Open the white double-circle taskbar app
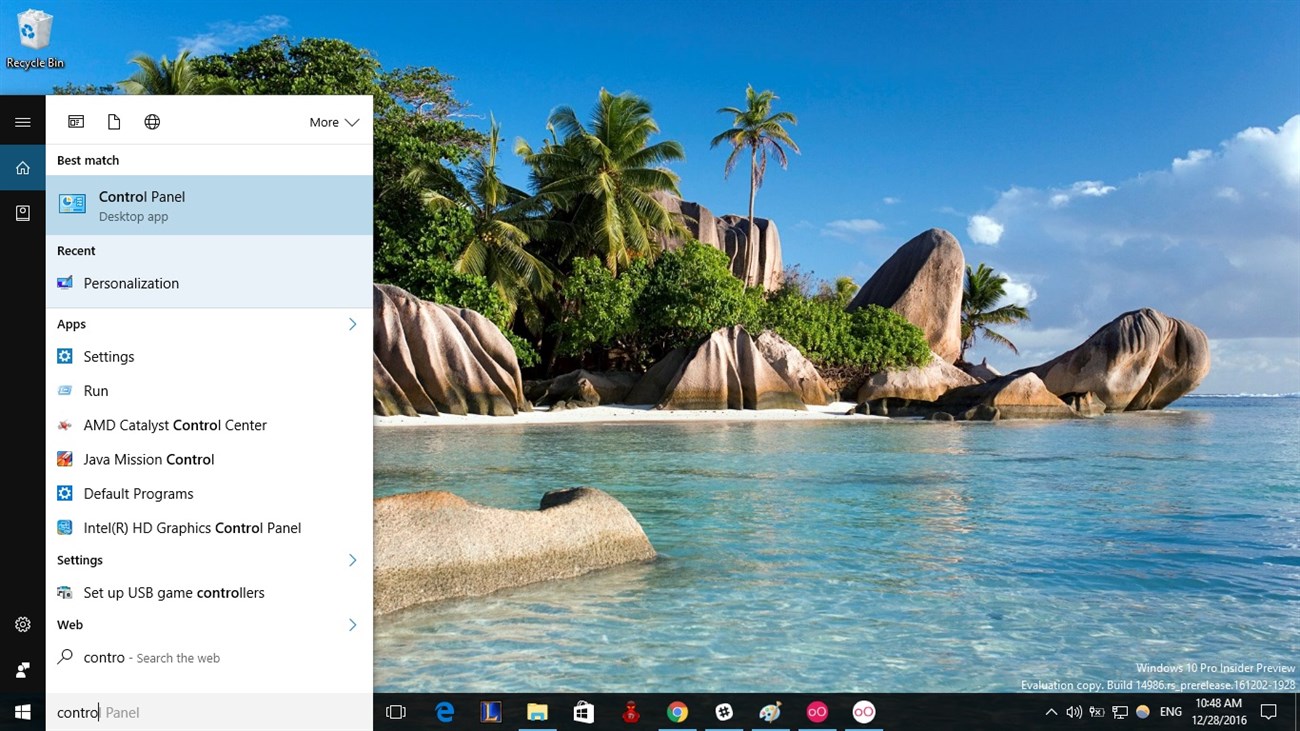Viewport: 1300px width, 731px height. click(x=864, y=712)
